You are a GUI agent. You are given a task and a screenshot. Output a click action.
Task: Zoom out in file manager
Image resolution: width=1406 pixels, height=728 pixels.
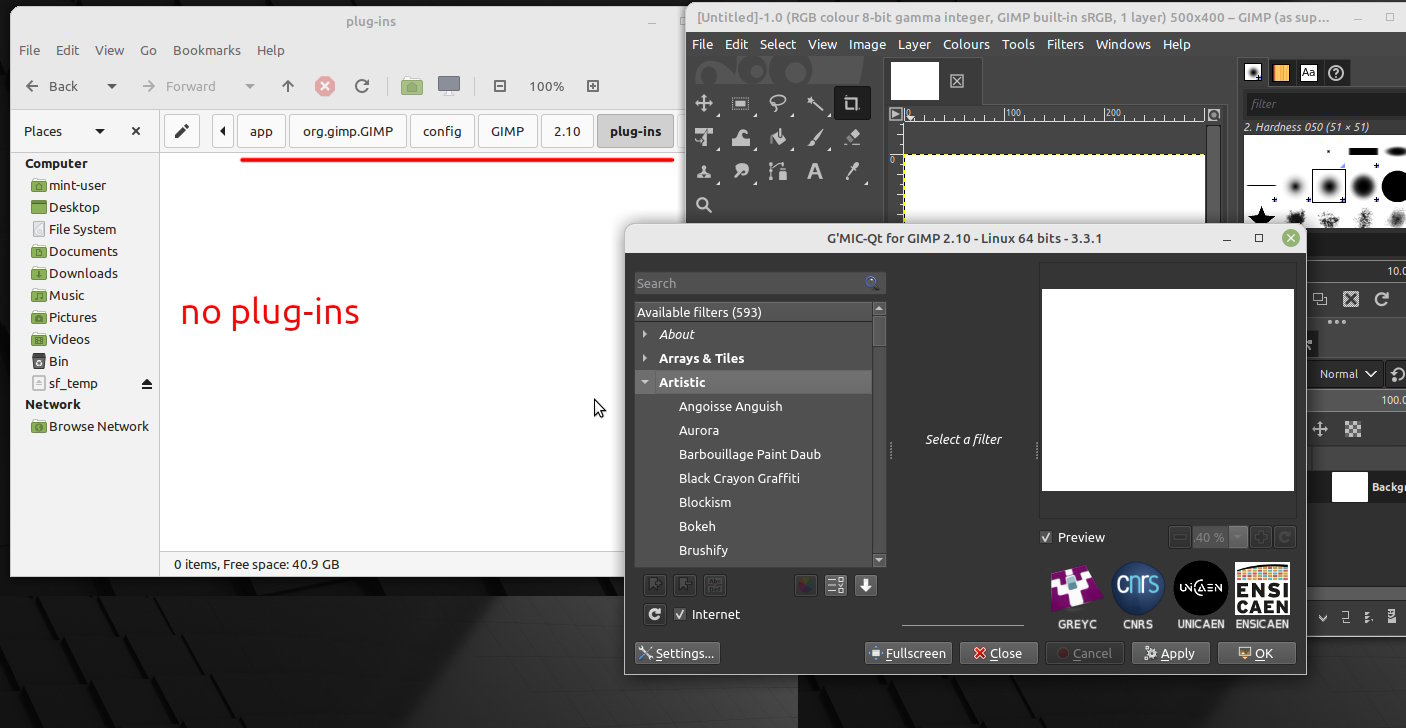[x=500, y=86]
